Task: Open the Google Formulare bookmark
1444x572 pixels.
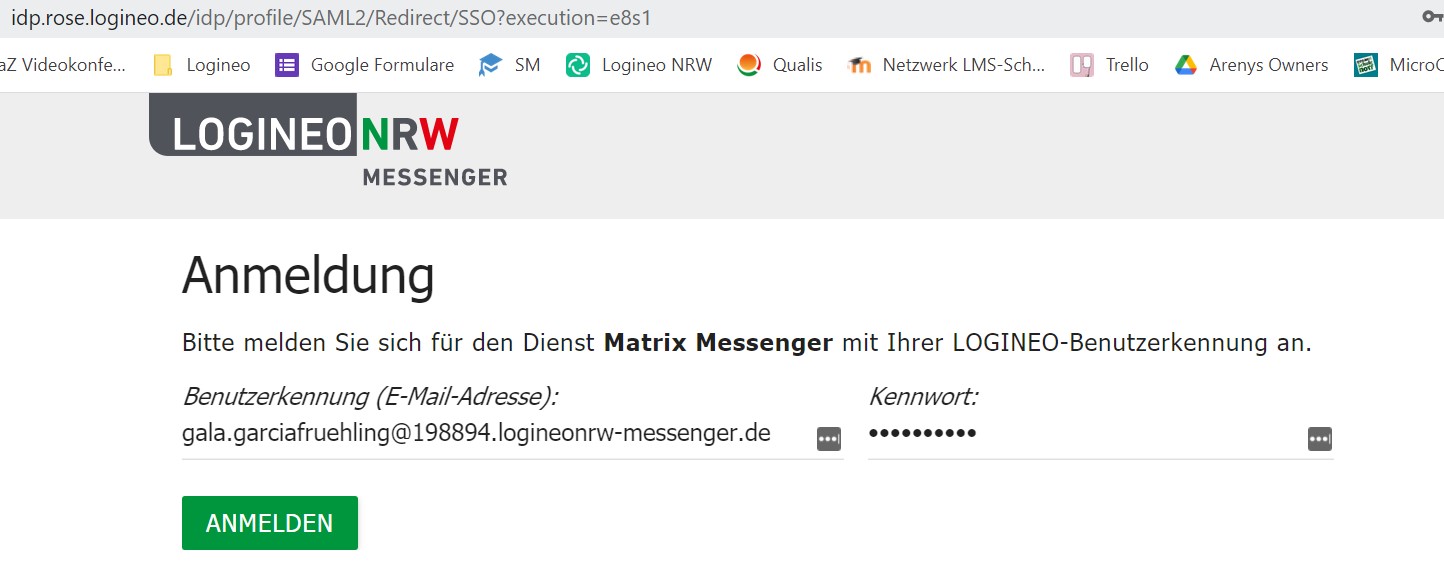Action: pos(366,65)
